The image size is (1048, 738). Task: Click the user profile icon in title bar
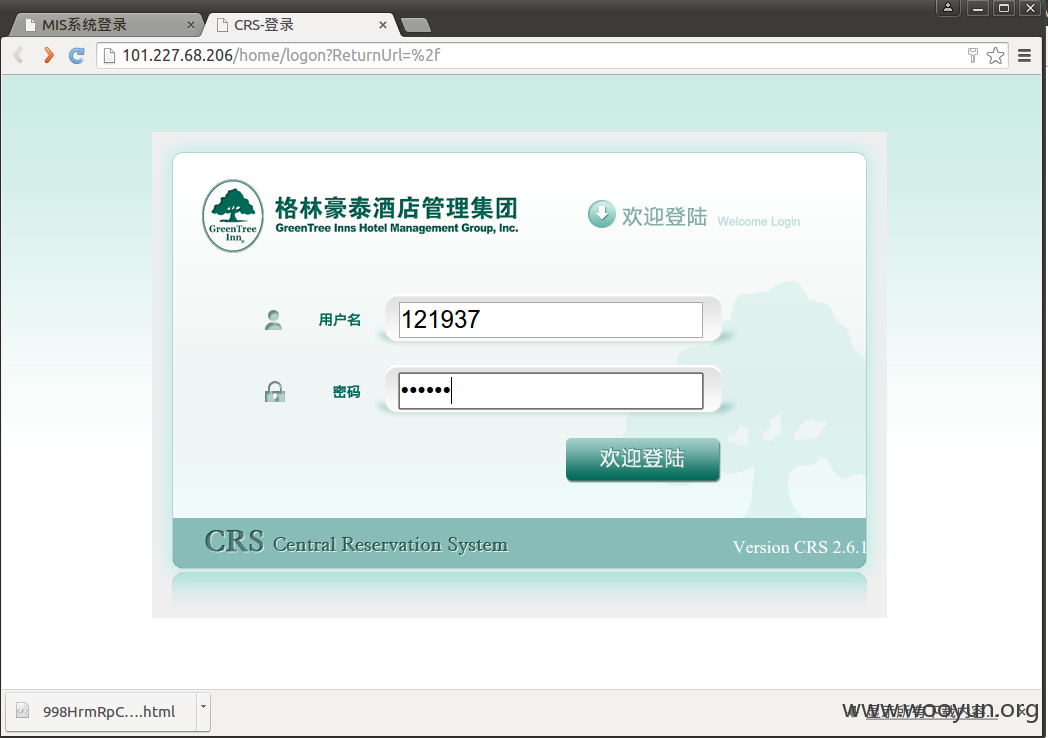point(948,8)
